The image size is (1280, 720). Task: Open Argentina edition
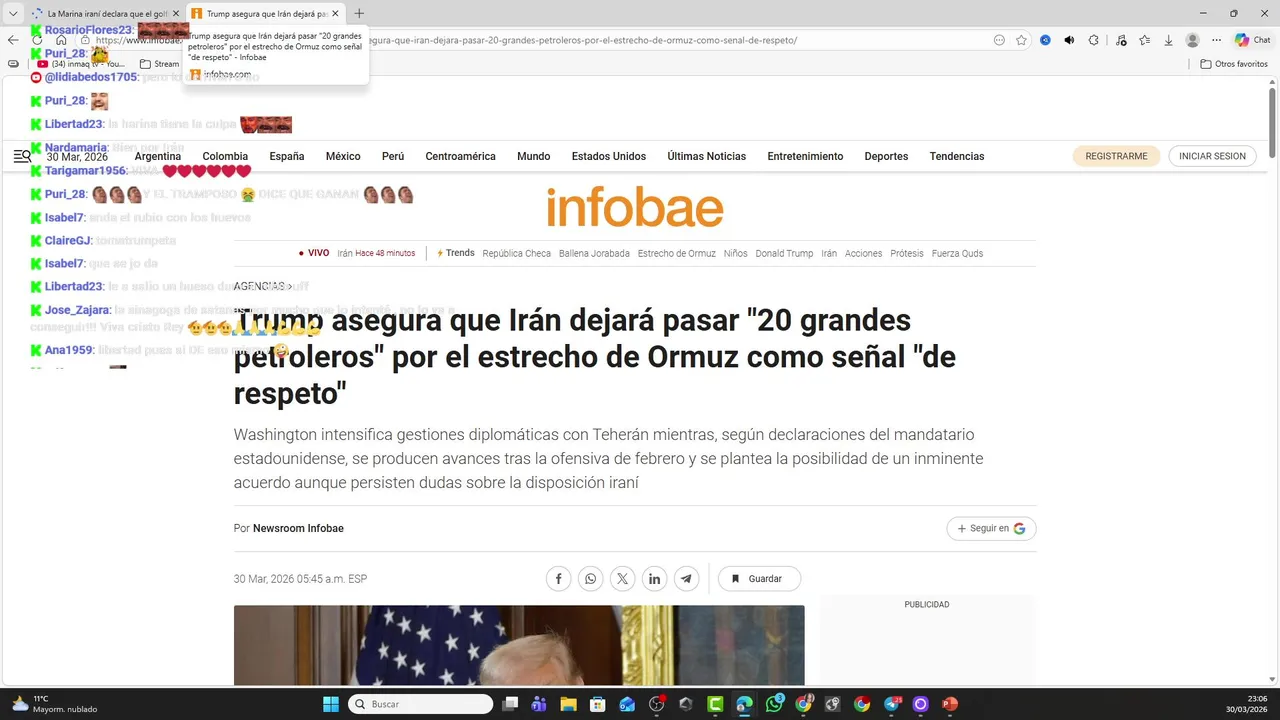coord(158,156)
